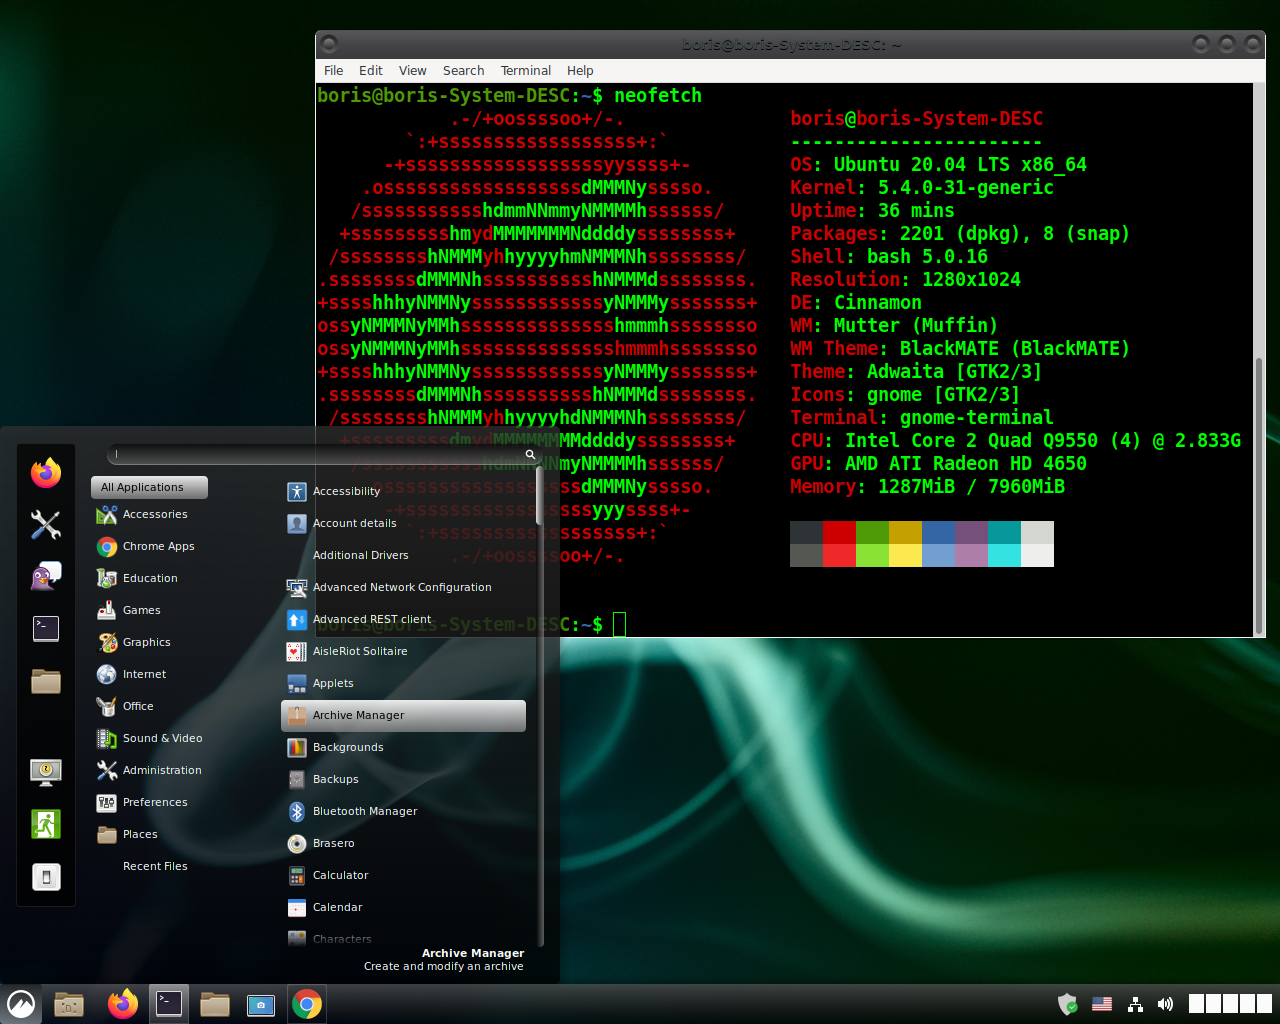Click the show-desktop folder icon in panel
The image size is (1280, 1024).
click(69, 1004)
